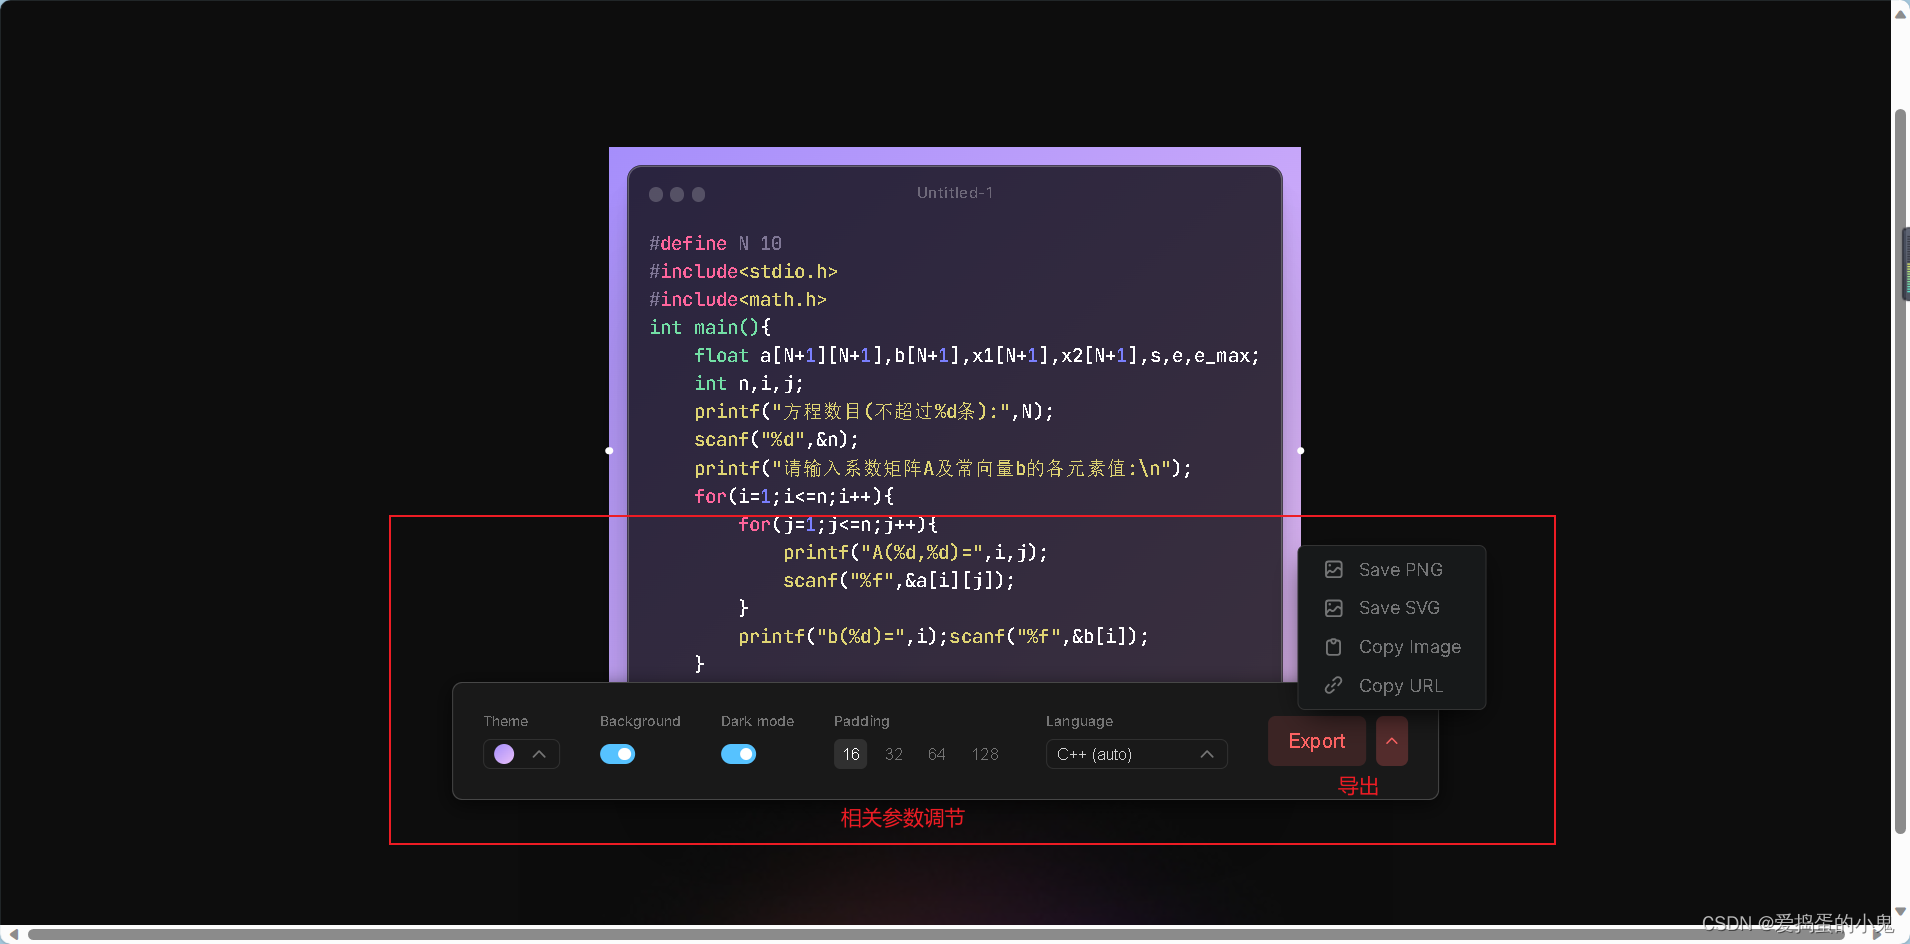This screenshot has height=944, width=1910.
Task: Click the code line 'int n,i,j;'
Action: pos(749,383)
